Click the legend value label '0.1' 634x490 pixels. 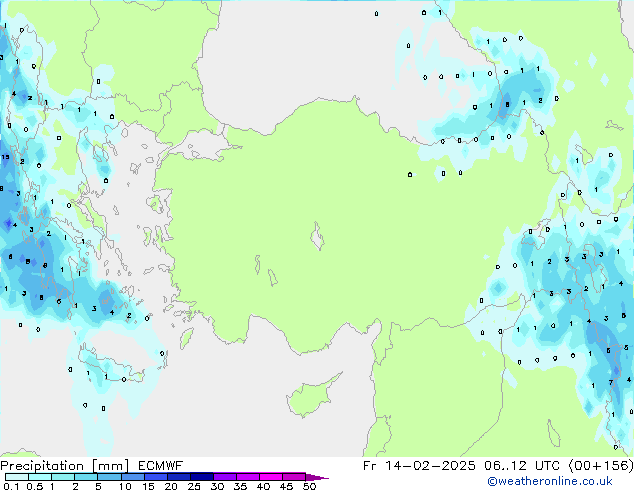[11, 486]
